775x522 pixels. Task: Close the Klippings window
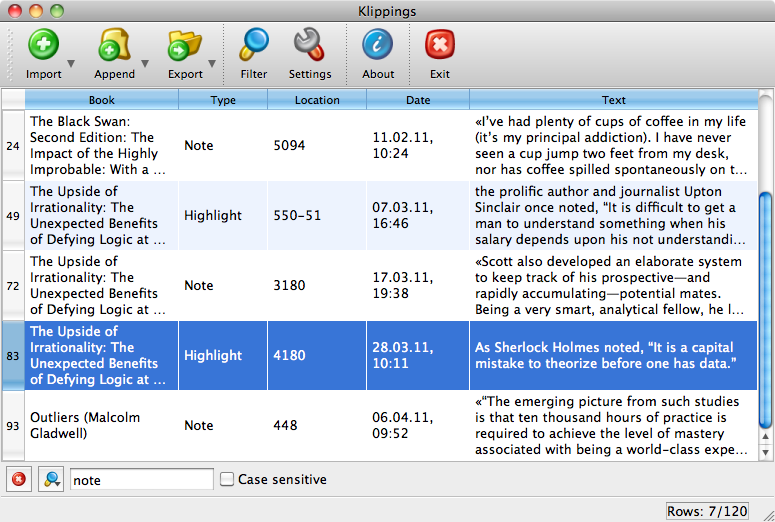click(15, 11)
